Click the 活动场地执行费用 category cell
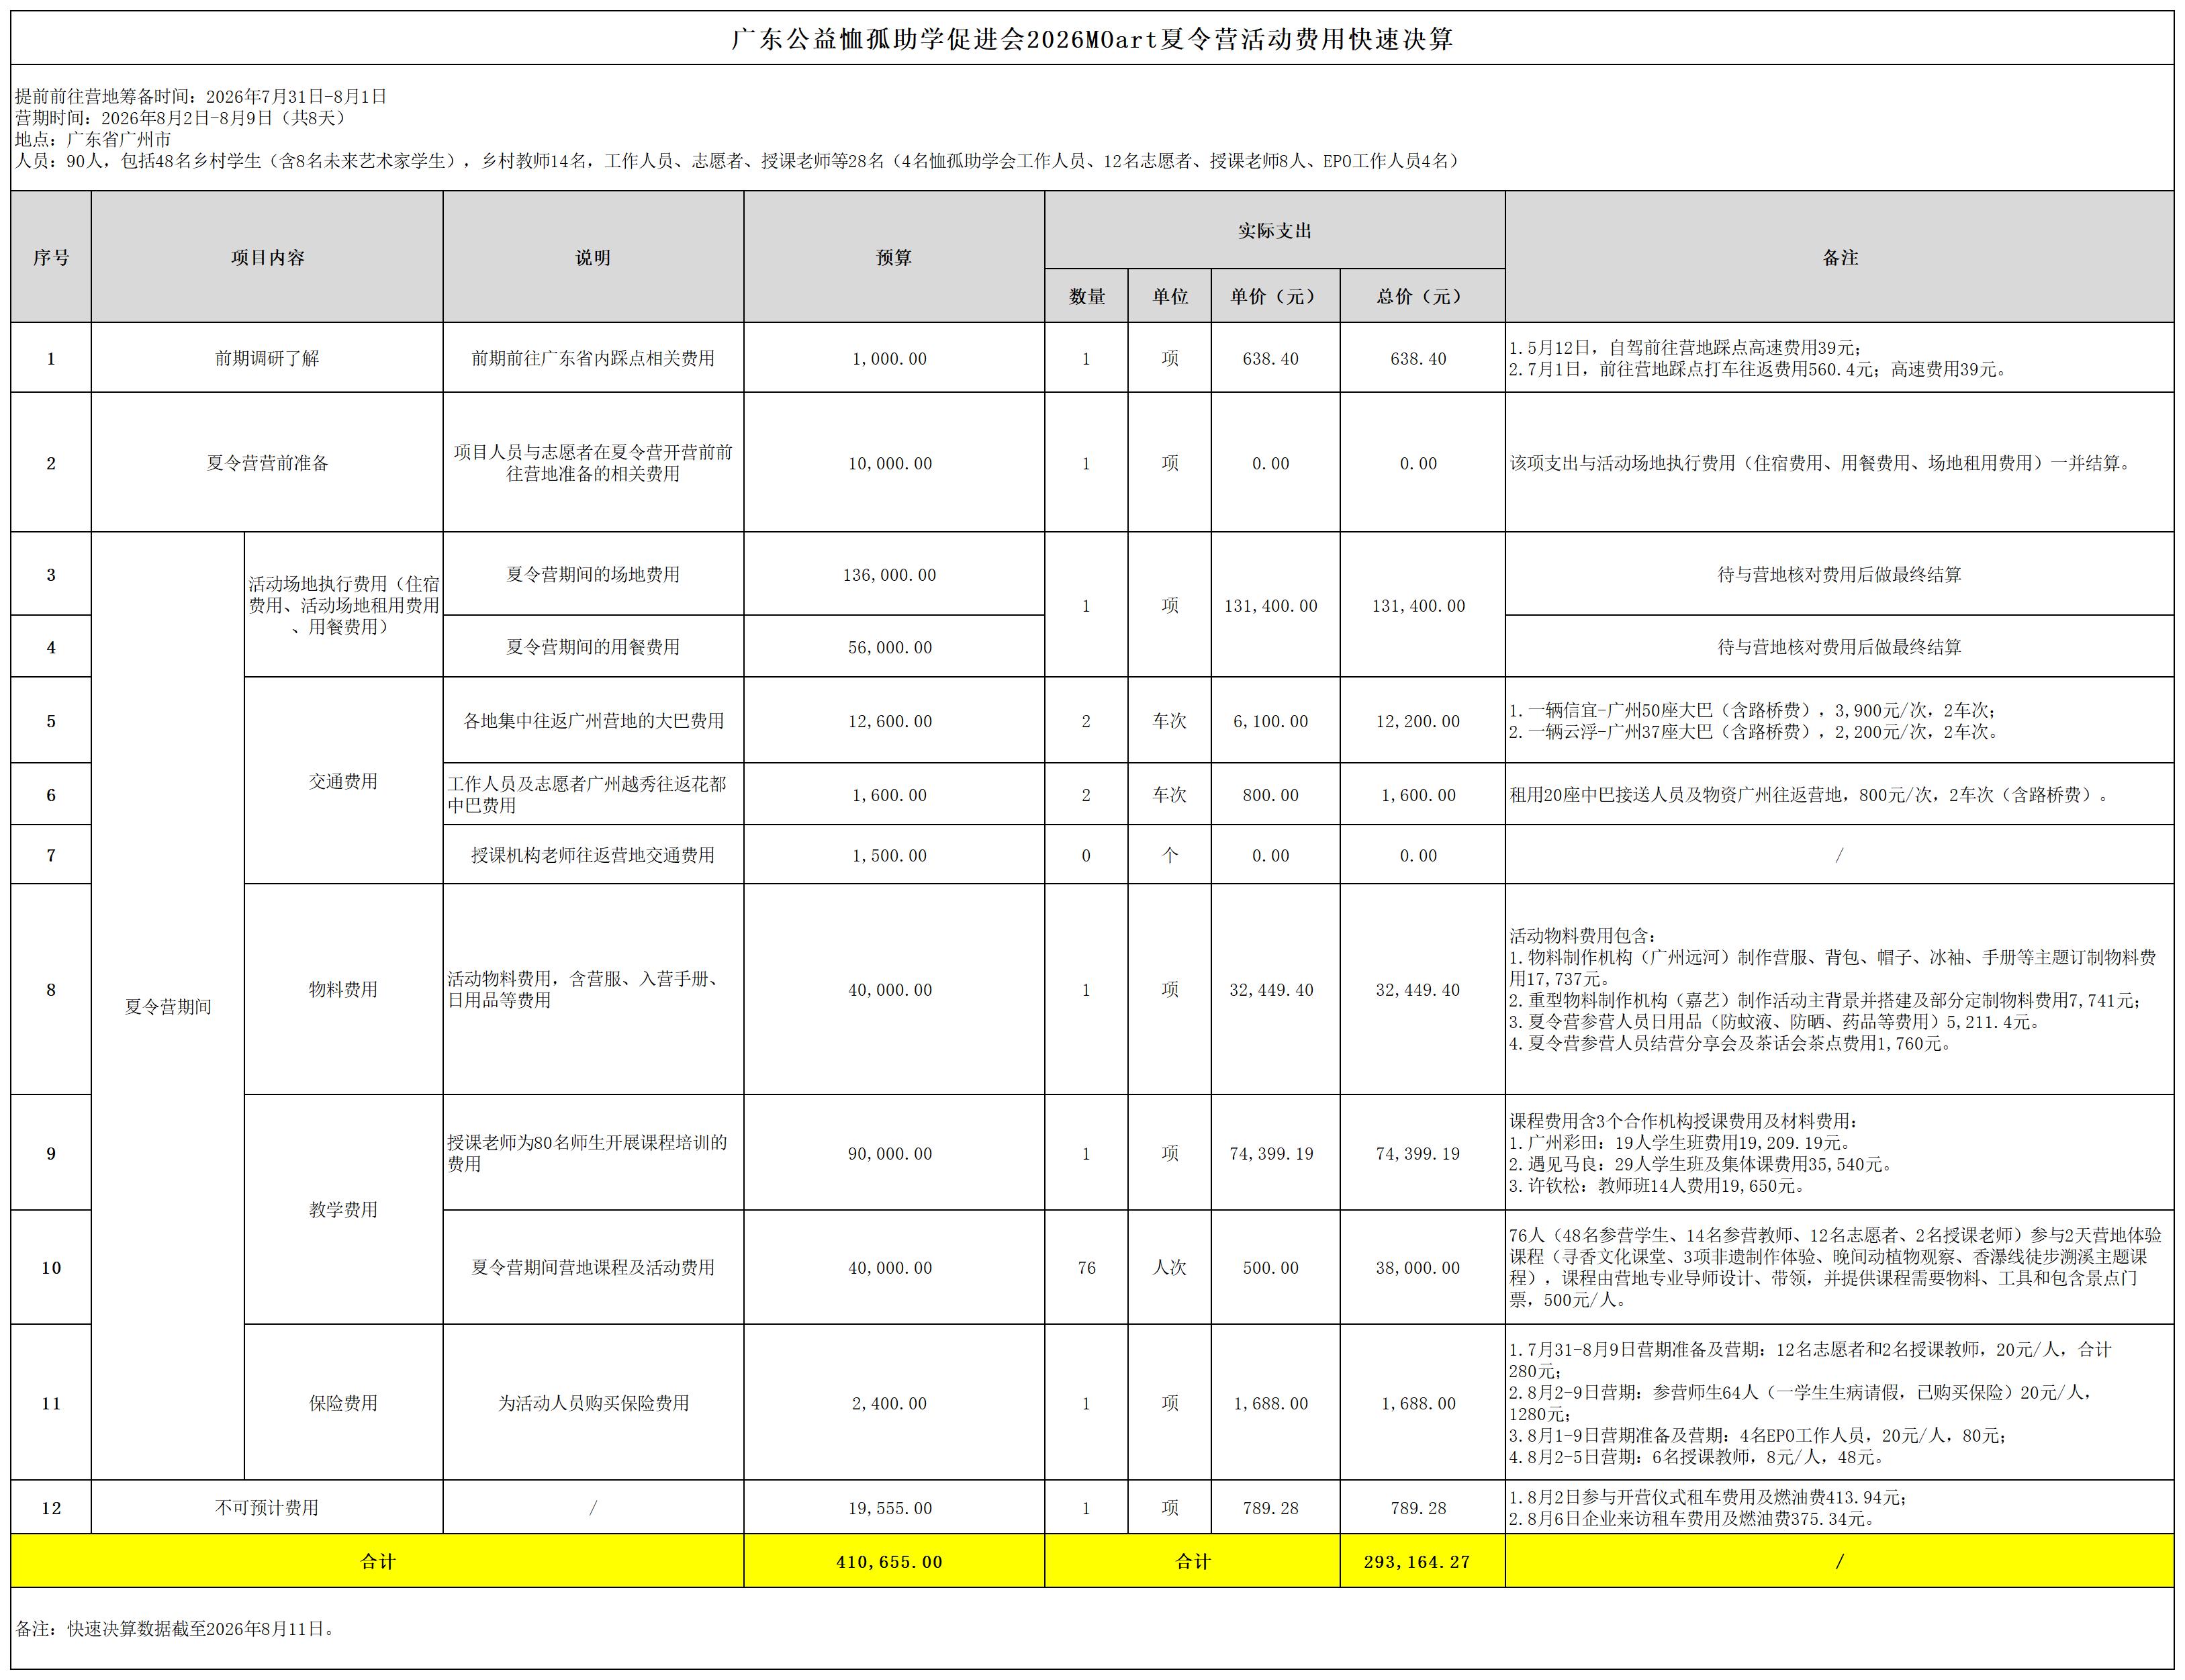 [x=344, y=605]
